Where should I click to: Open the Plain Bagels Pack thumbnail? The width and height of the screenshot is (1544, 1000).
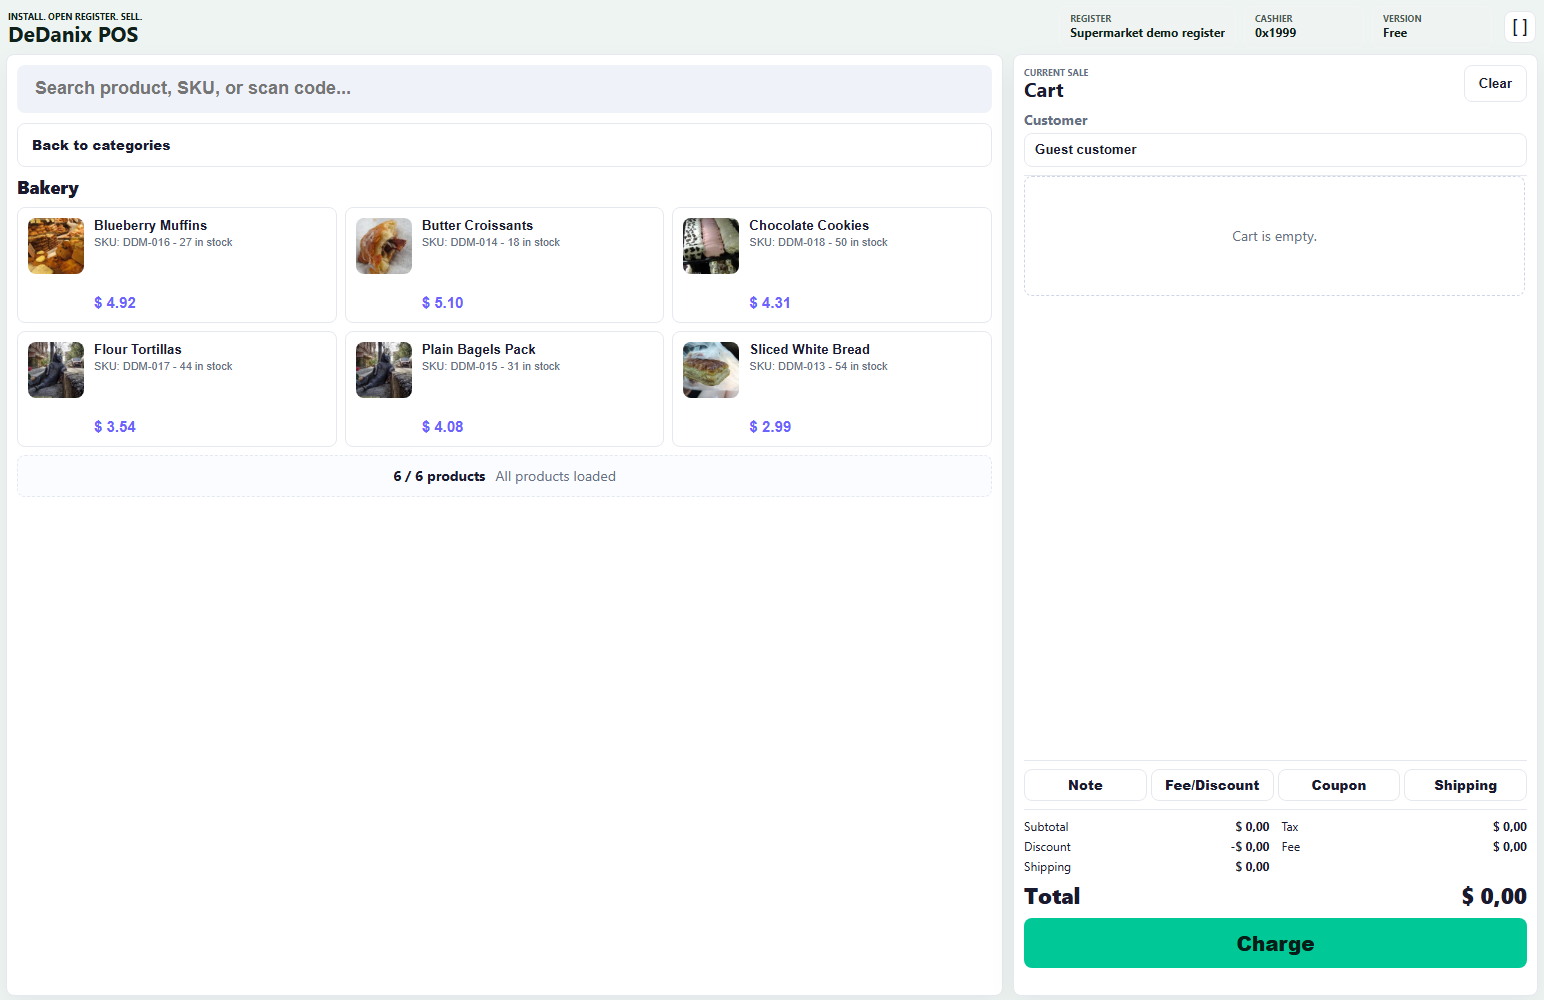point(384,370)
